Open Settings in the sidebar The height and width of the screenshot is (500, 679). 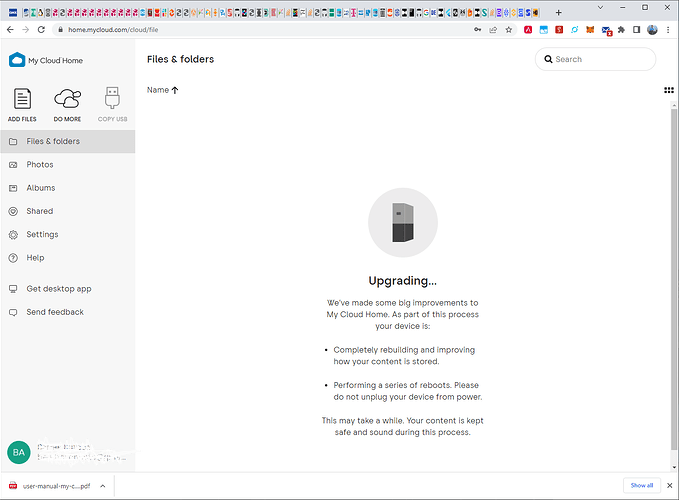tap(68, 235)
